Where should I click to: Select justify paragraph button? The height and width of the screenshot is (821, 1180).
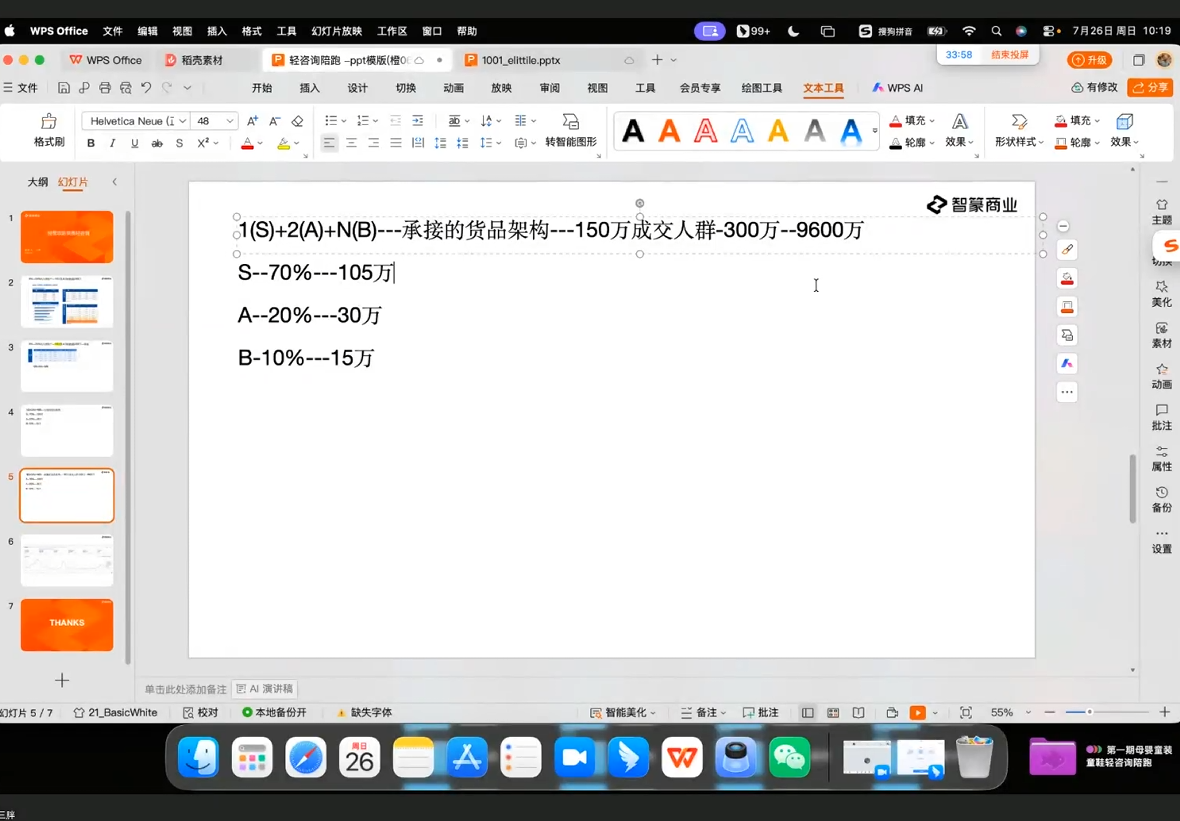[396, 143]
